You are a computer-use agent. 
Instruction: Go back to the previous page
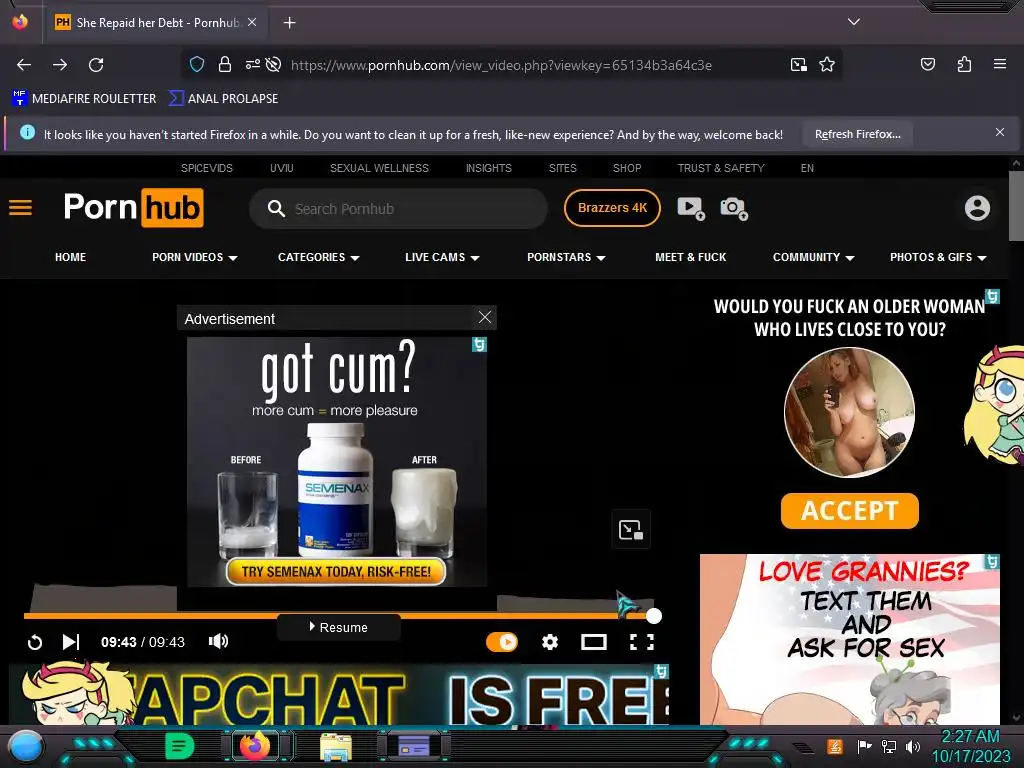coord(24,65)
